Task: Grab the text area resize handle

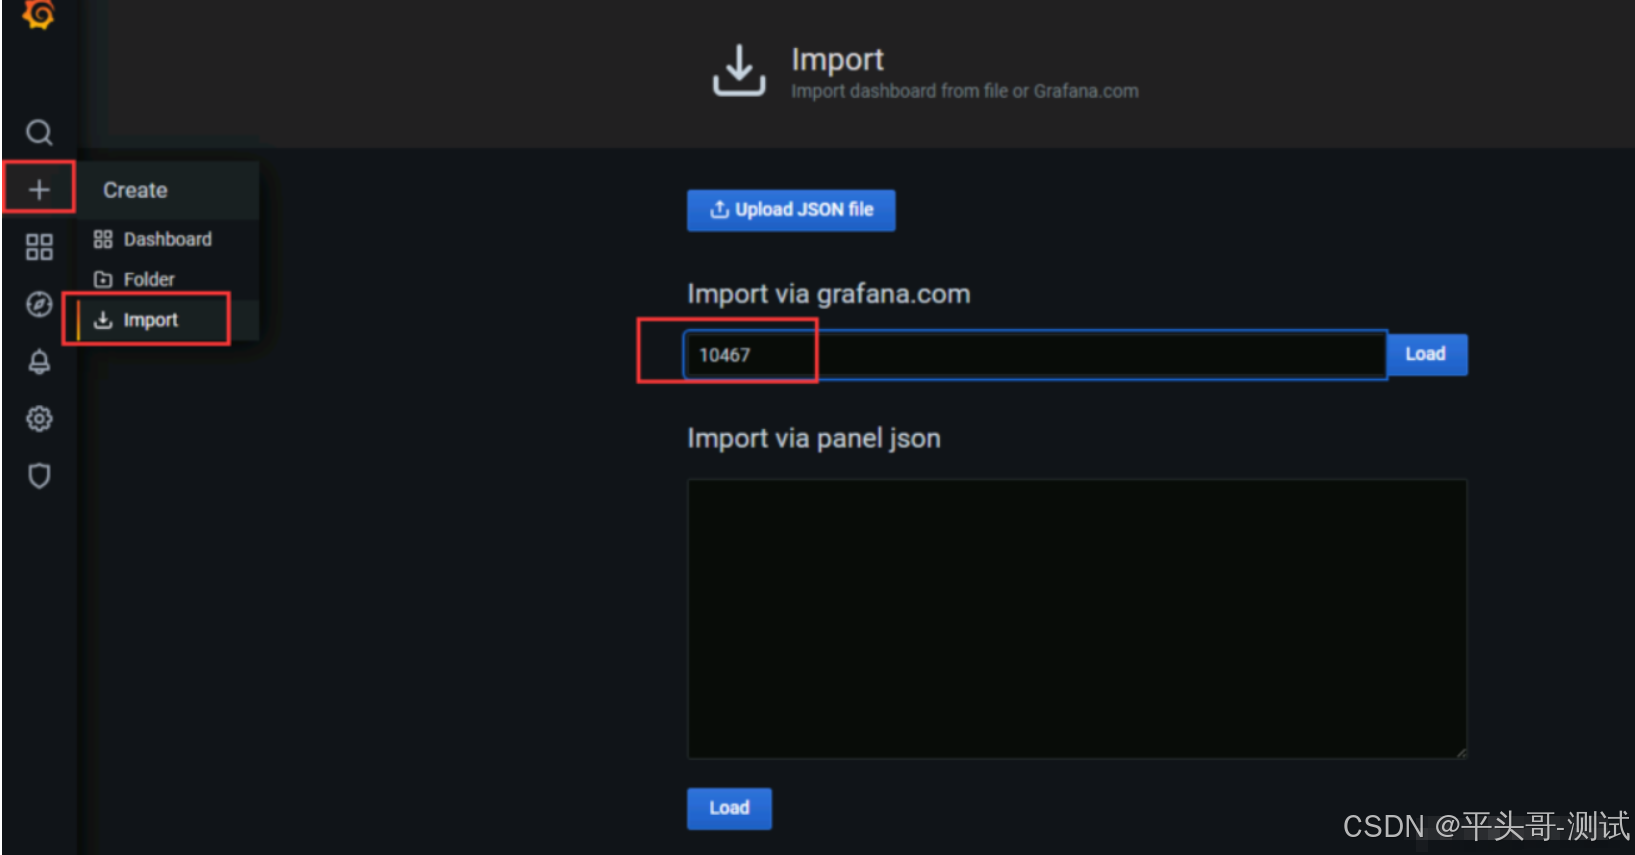Action: click(x=1461, y=752)
